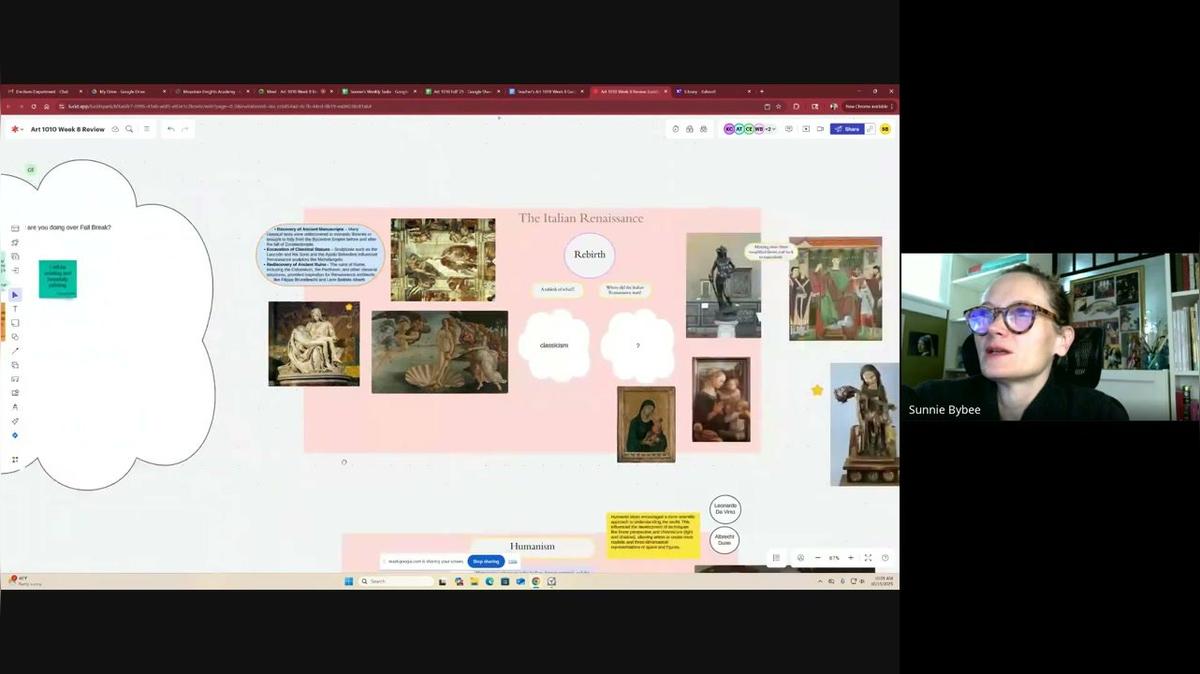Viewport: 1200px width, 674px height.
Task: Switch to the My Drive - Google Drive tab
Action: pyautogui.click(x=124, y=91)
